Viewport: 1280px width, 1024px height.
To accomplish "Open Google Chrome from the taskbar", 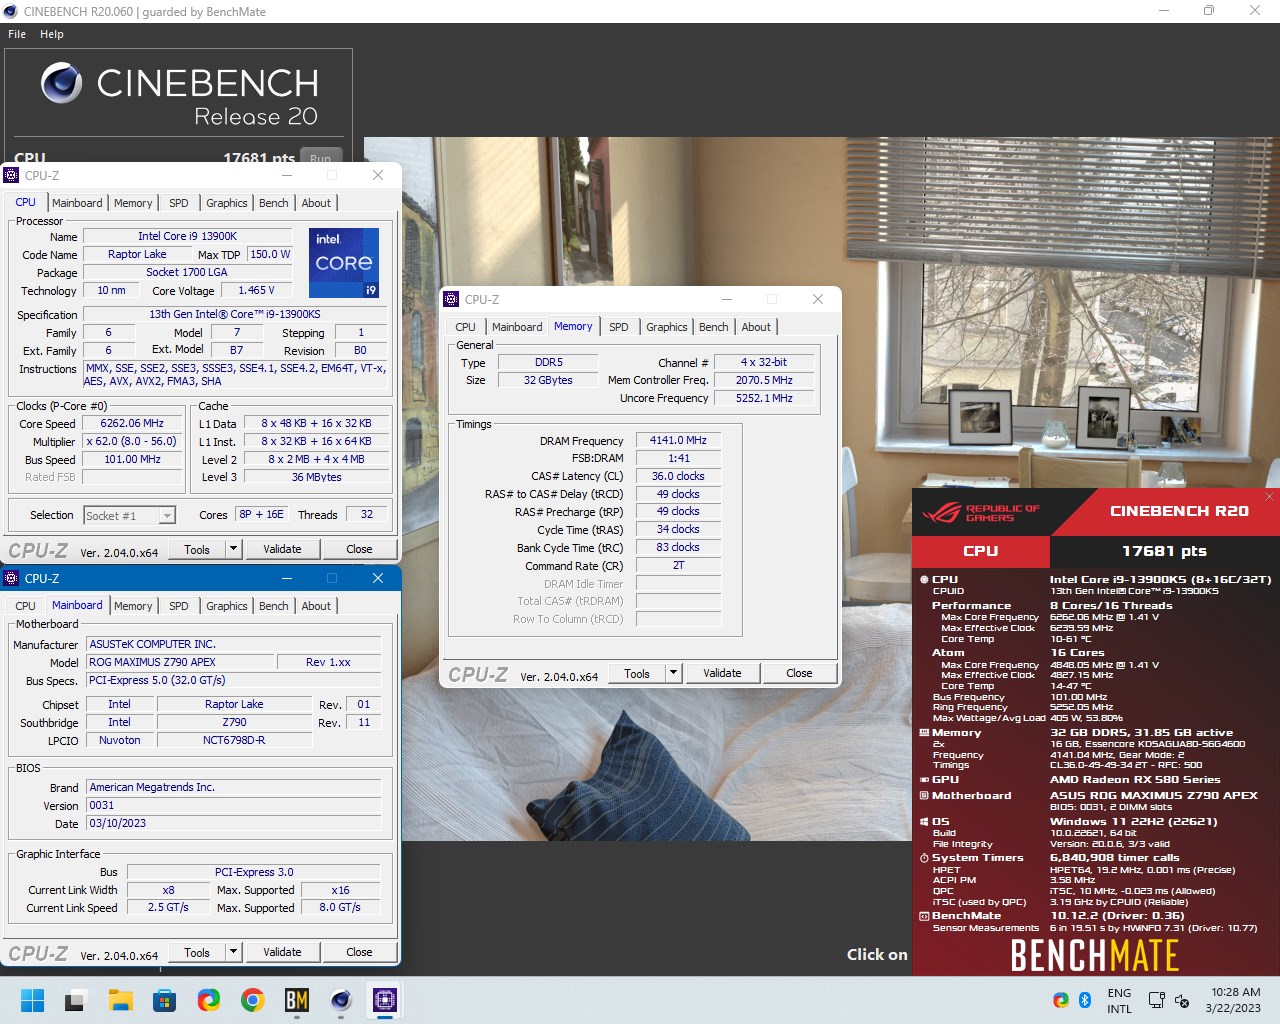I will point(253,1000).
